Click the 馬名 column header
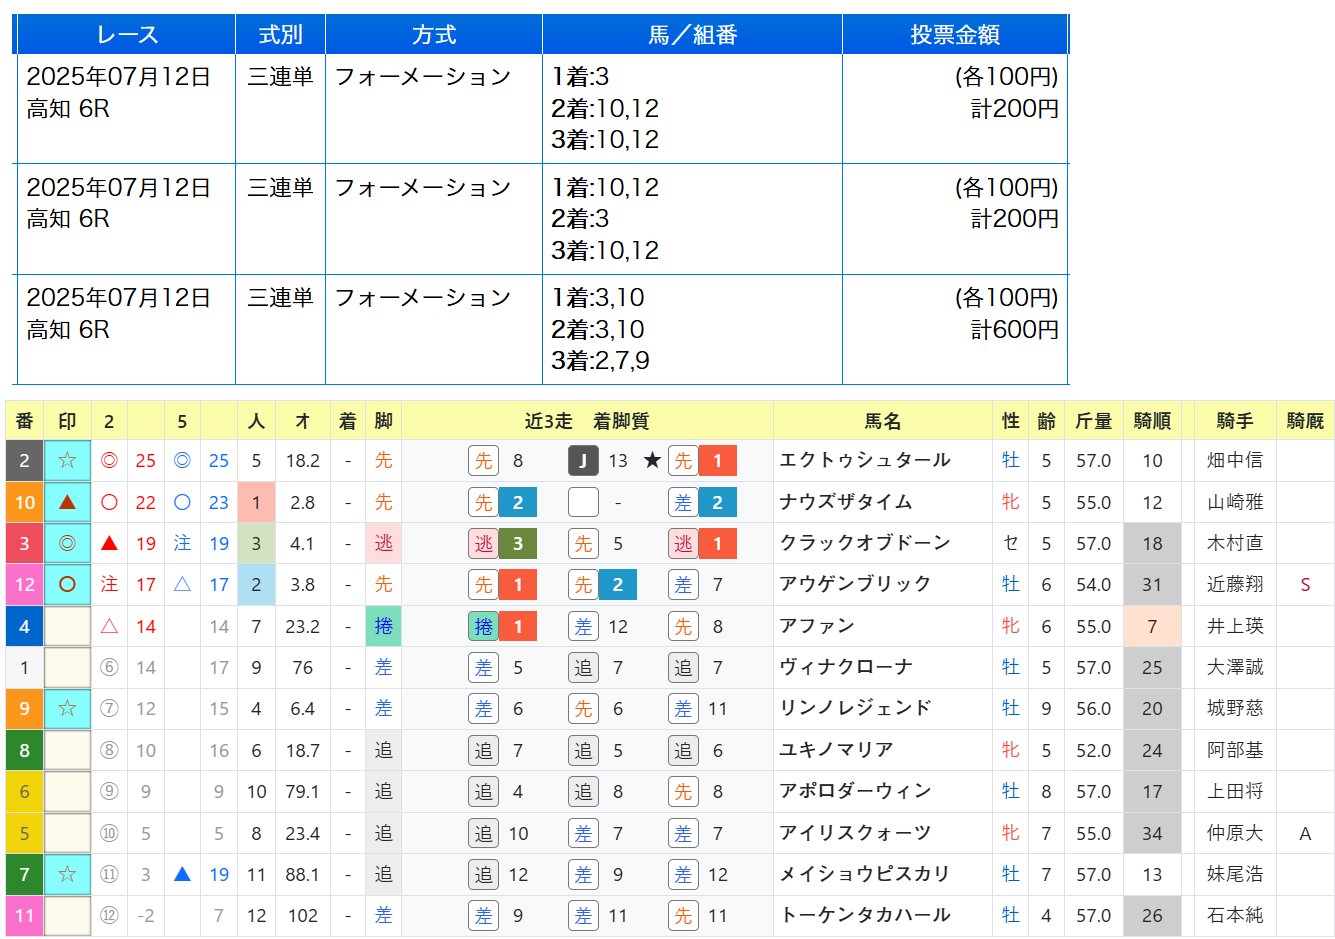This screenshot has width=1335, height=939. click(x=883, y=421)
